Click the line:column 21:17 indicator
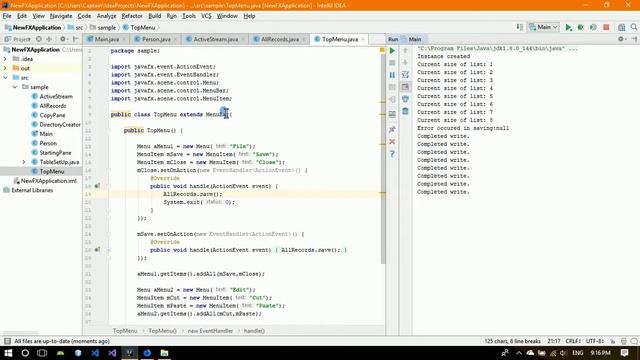This screenshot has height=360, width=640. pos(554,341)
